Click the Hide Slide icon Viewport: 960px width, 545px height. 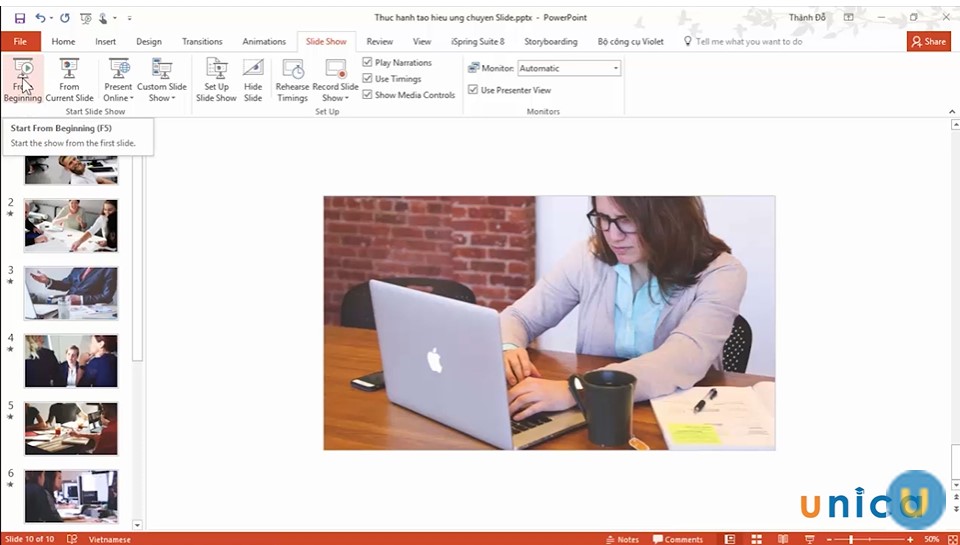pyautogui.click(x=253, y=80)
